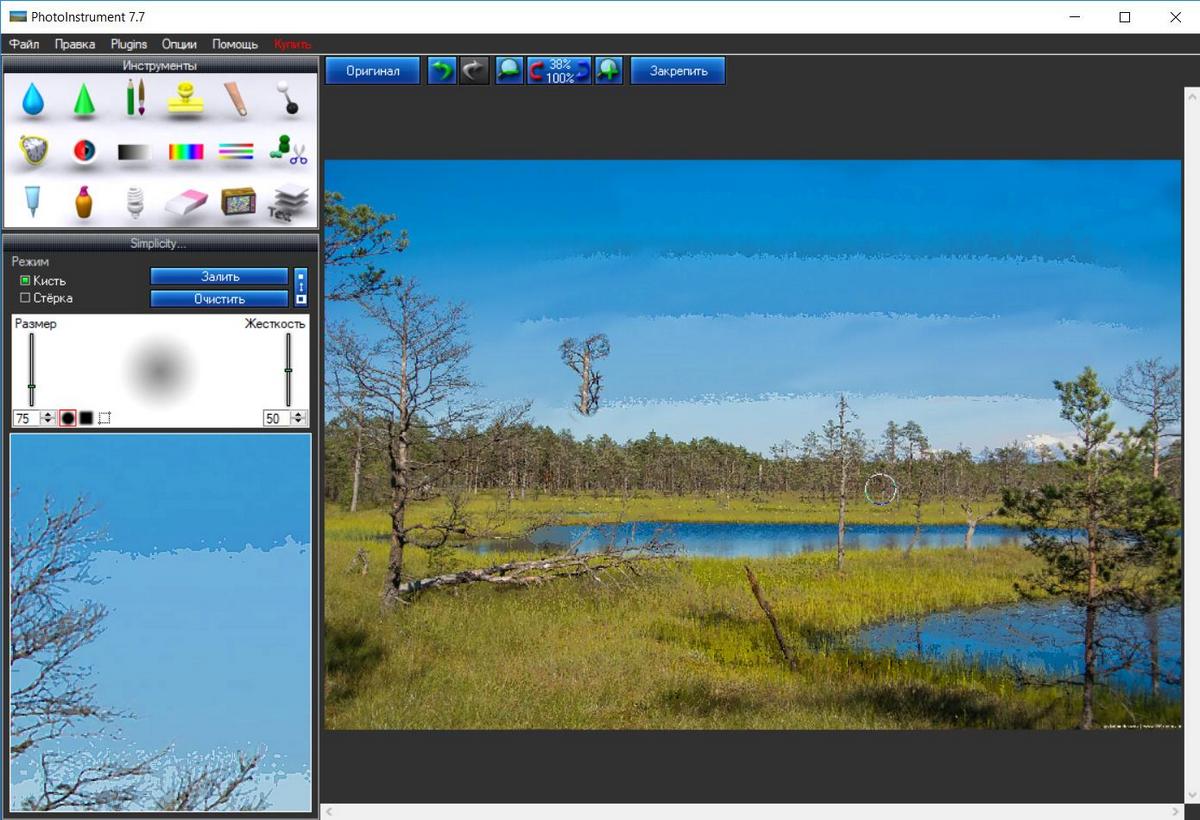Zoom in with the magnifier plus icon
Viewport: 1200px width, 820px height.
[609, 71]
